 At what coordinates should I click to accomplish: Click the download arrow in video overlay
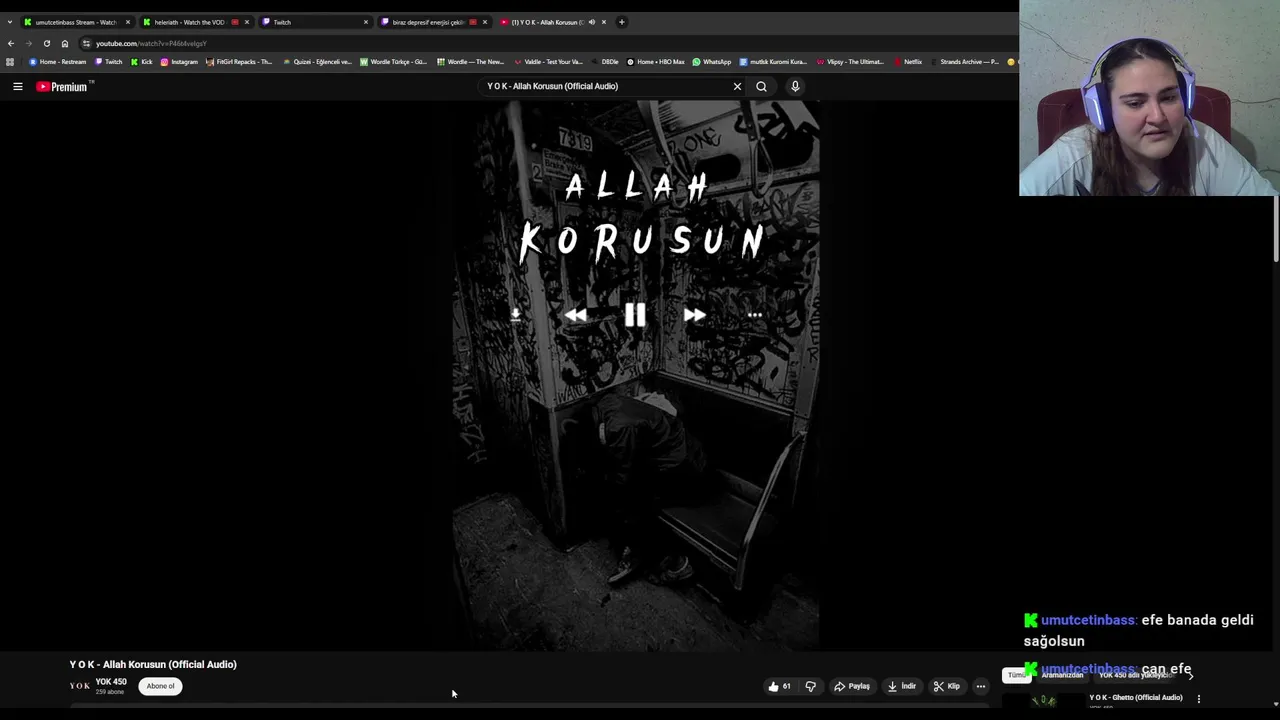point(515,315)
